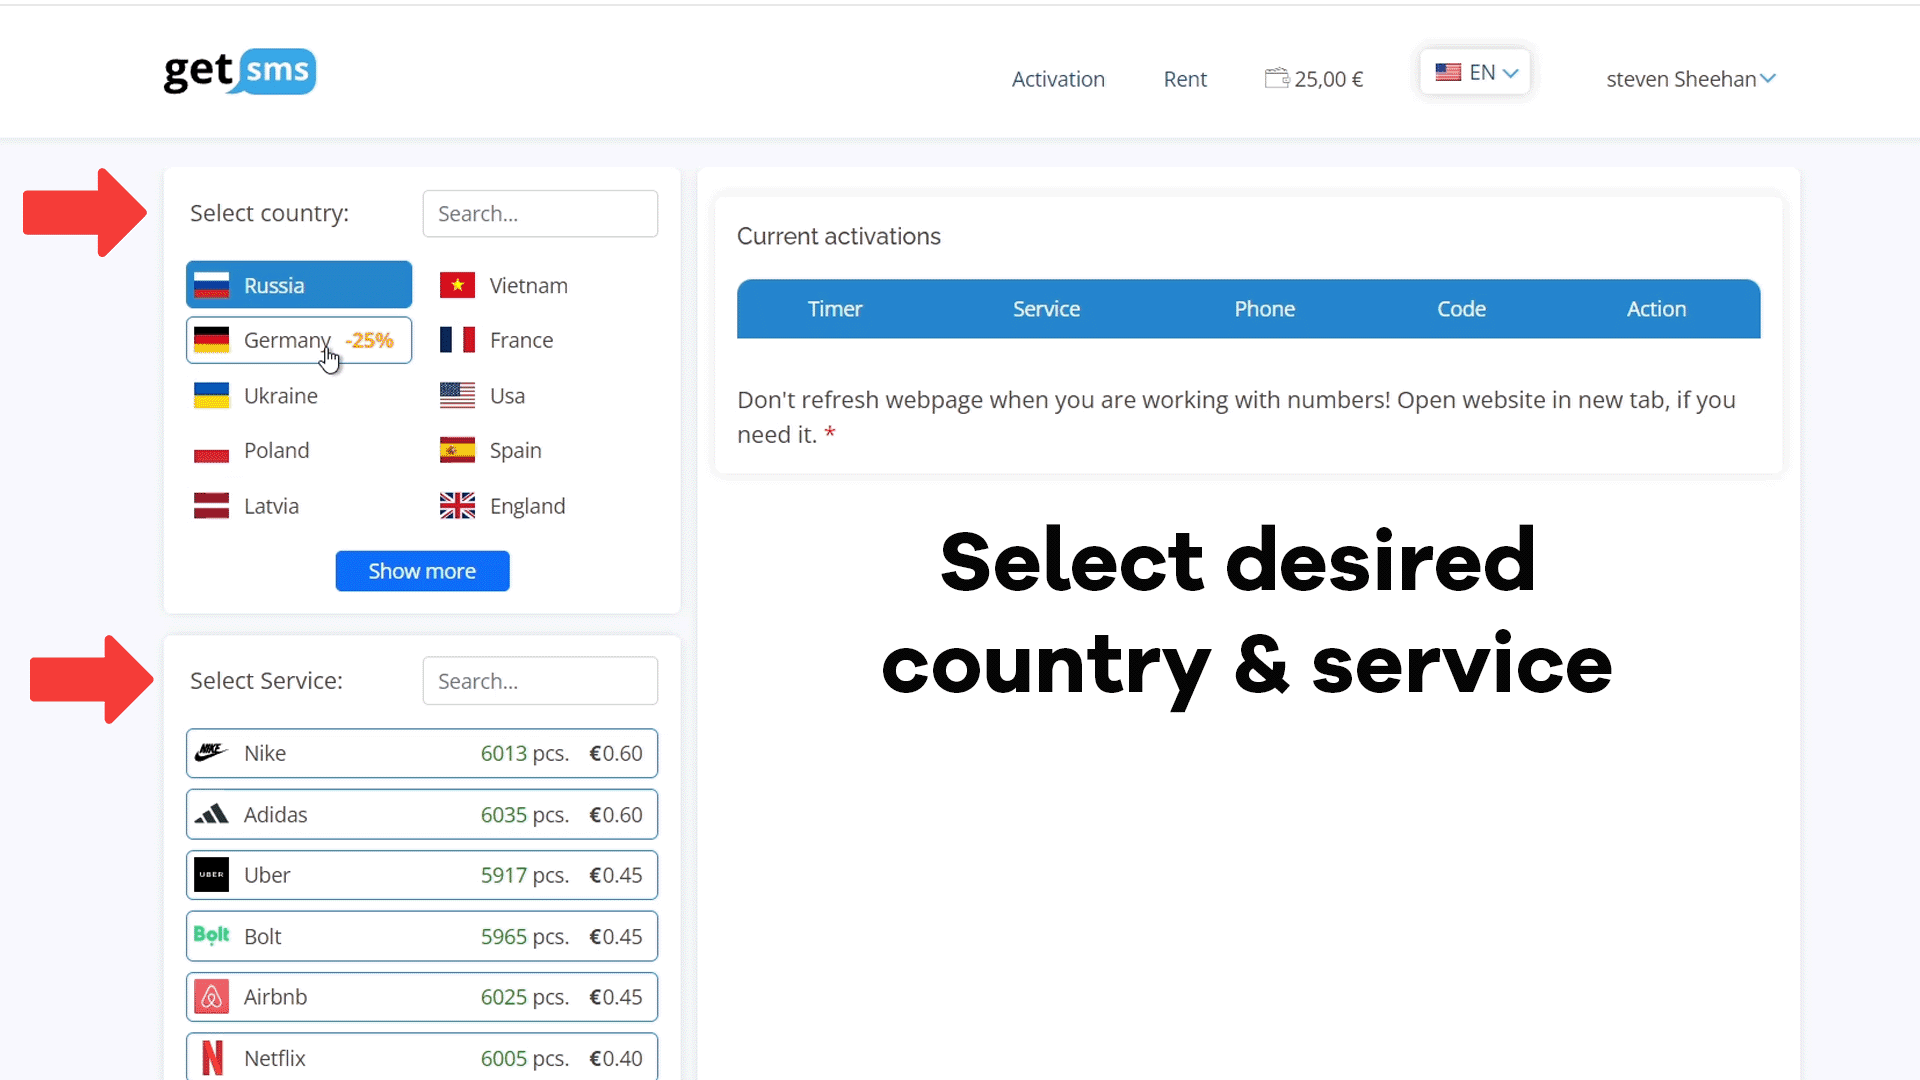Screen dimensions: 1920x1080
Task: Click the Service column header
Action: tap(1046, 309)
